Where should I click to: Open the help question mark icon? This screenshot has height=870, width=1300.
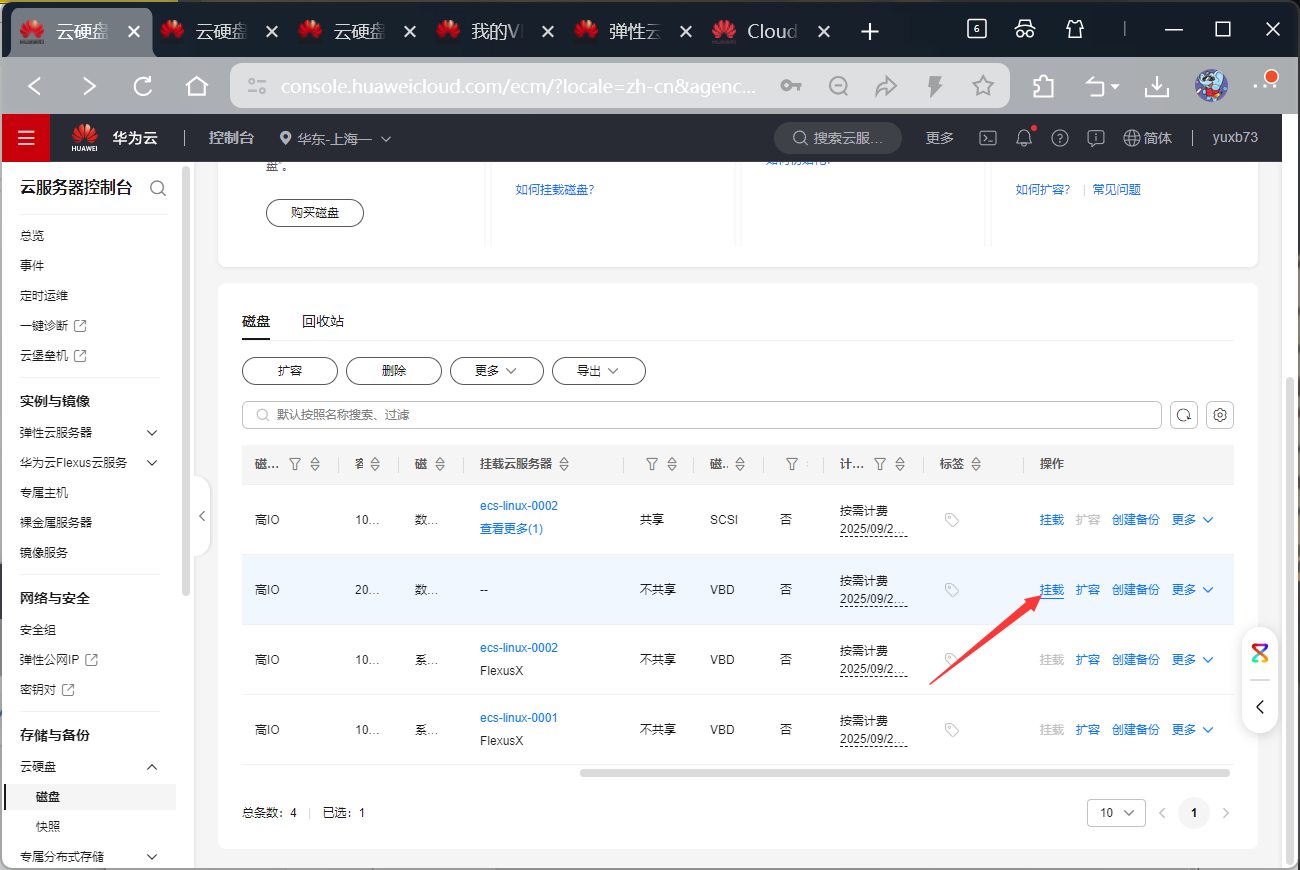[x=1060, y=138]
